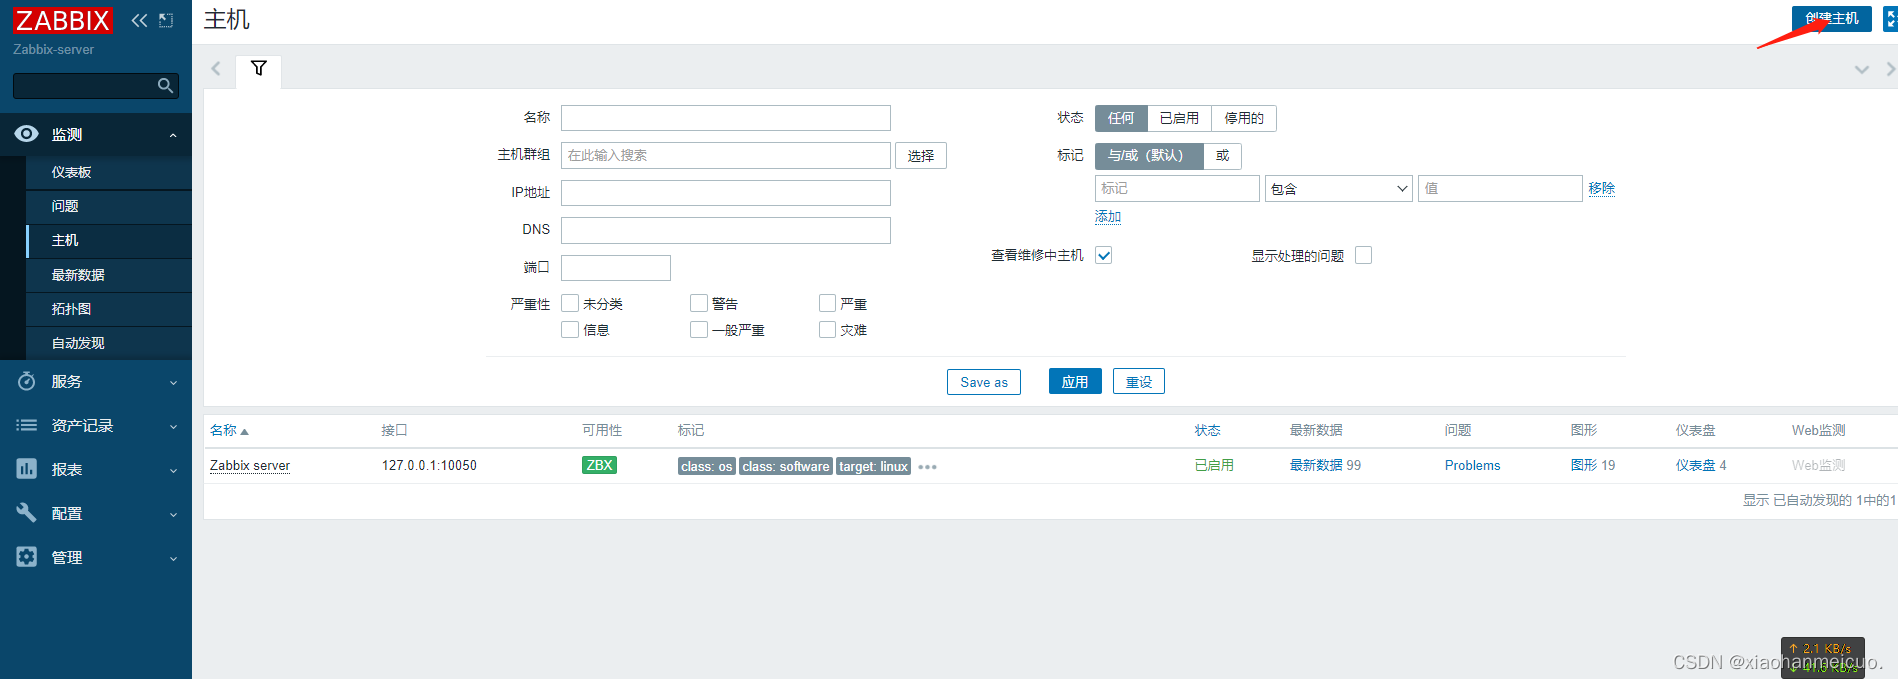Check the 未分类 severity checkbox
Viewport: 1898px width, 679px height.
[570, 303]
